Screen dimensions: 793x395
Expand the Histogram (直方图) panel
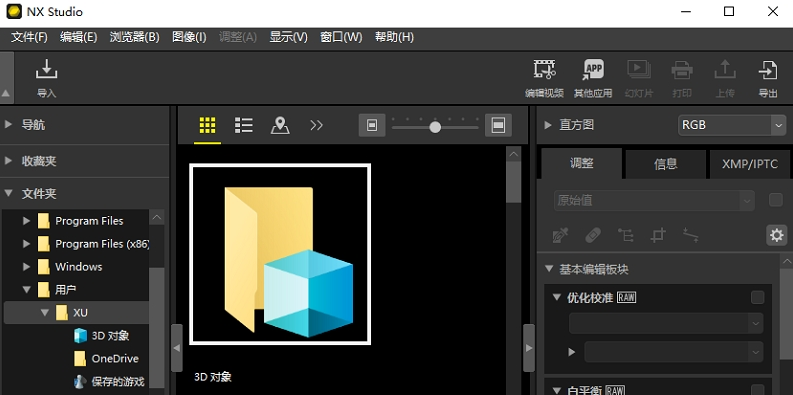point(548,124)
